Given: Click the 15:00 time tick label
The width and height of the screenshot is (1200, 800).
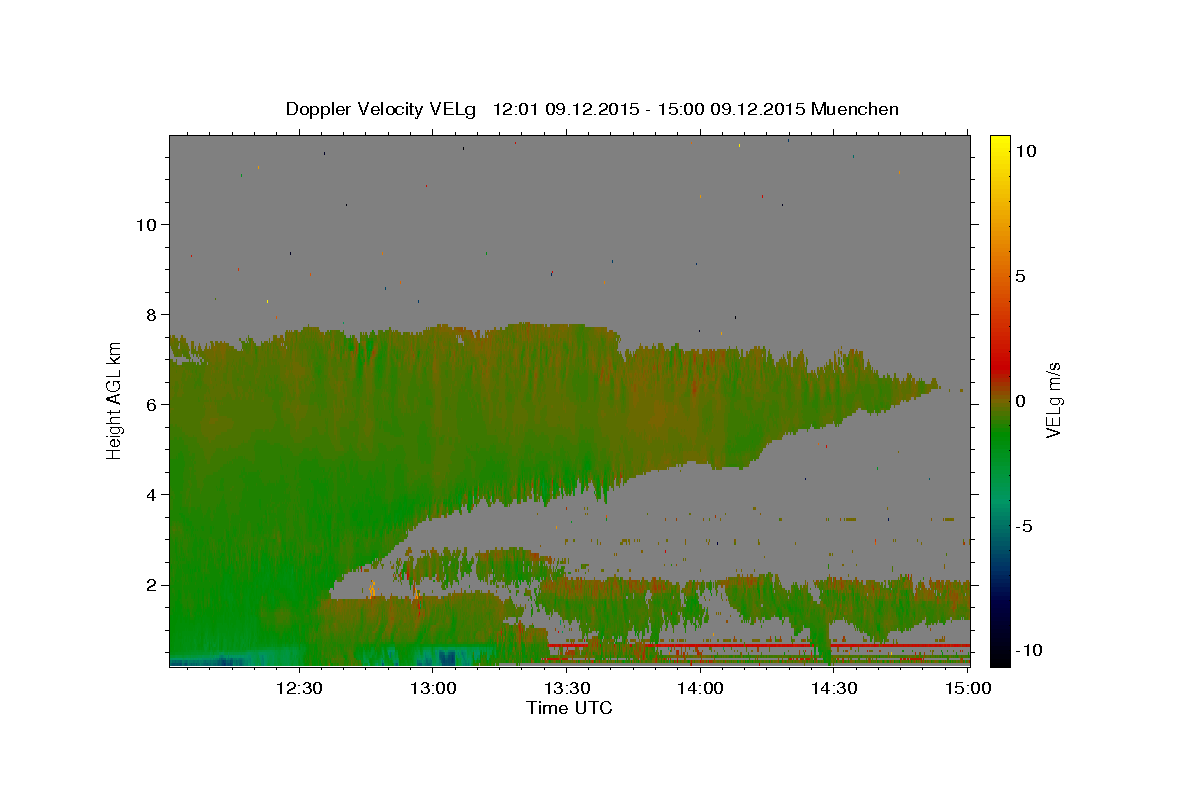Looking at the screenshot, I should [967, 688].
